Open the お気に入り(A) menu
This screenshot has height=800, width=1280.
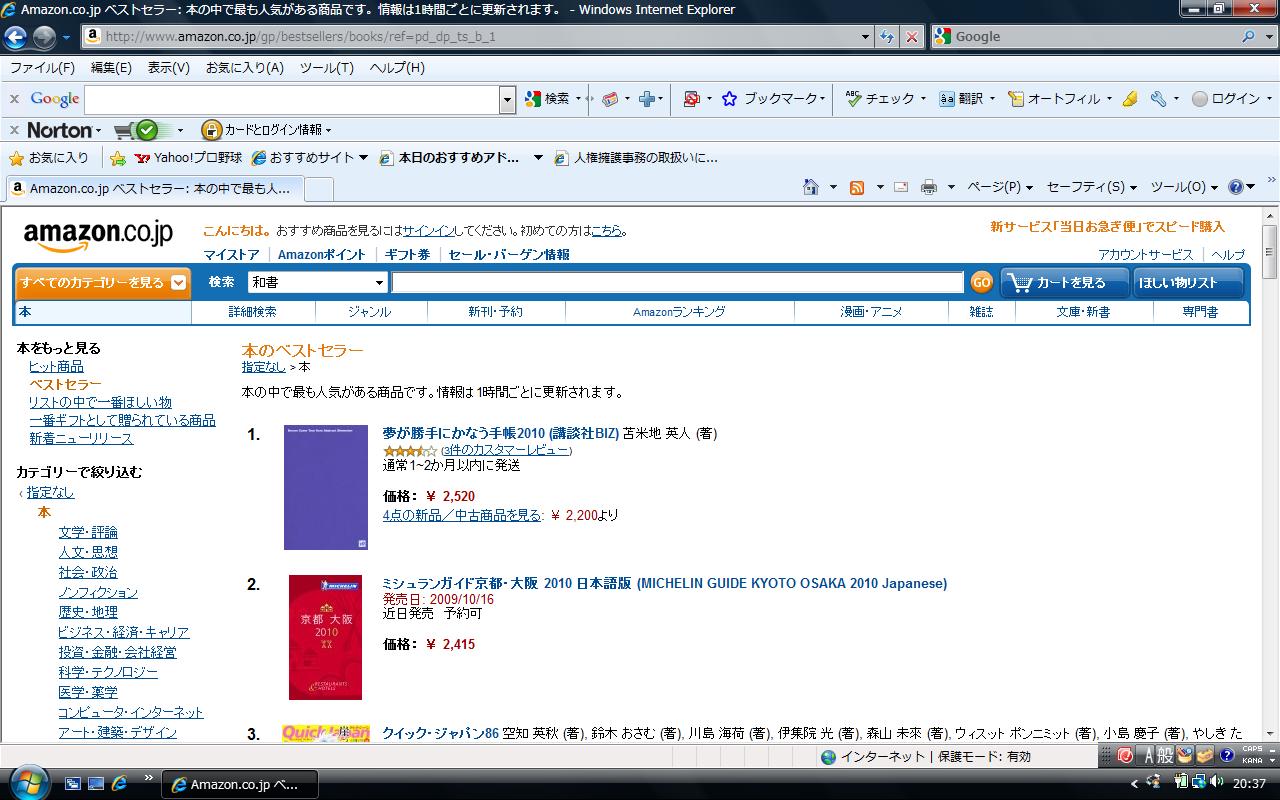pos(245,68)
